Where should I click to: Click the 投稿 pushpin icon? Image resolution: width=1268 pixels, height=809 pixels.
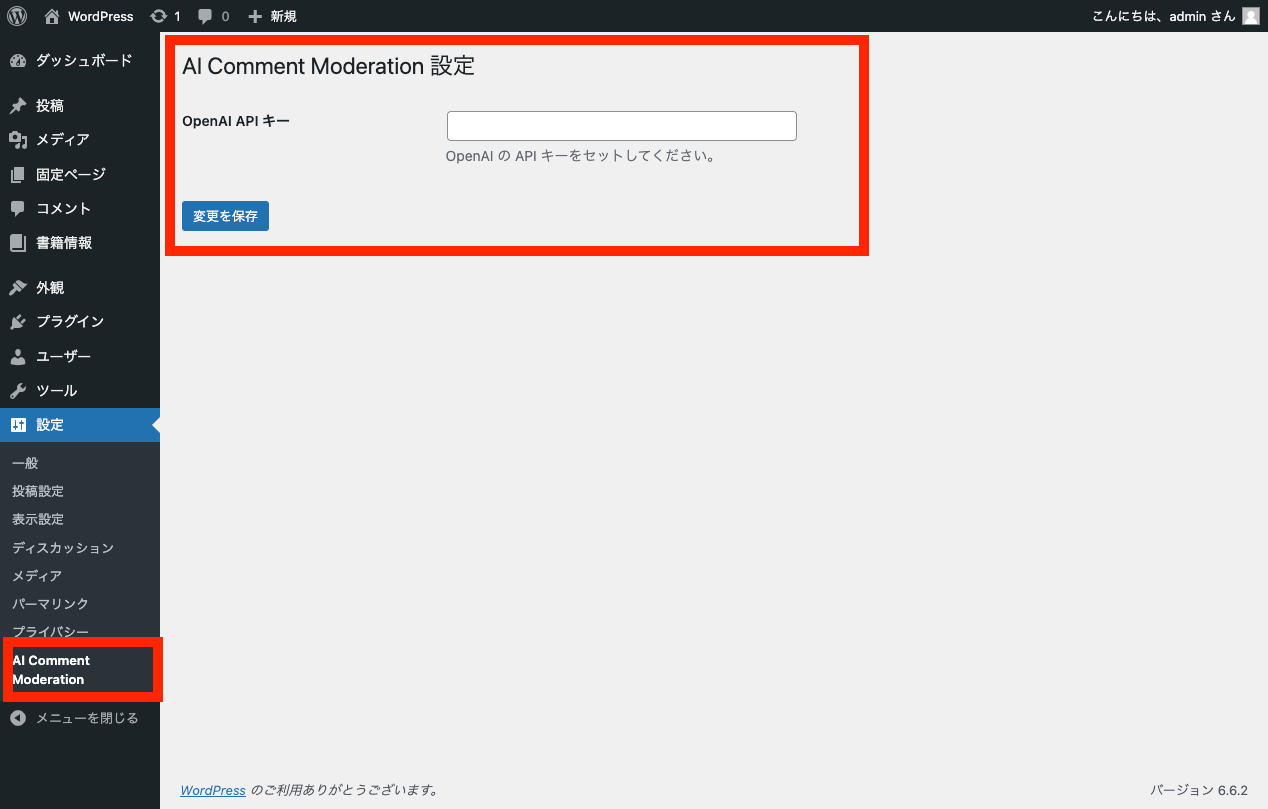(18, 106)
